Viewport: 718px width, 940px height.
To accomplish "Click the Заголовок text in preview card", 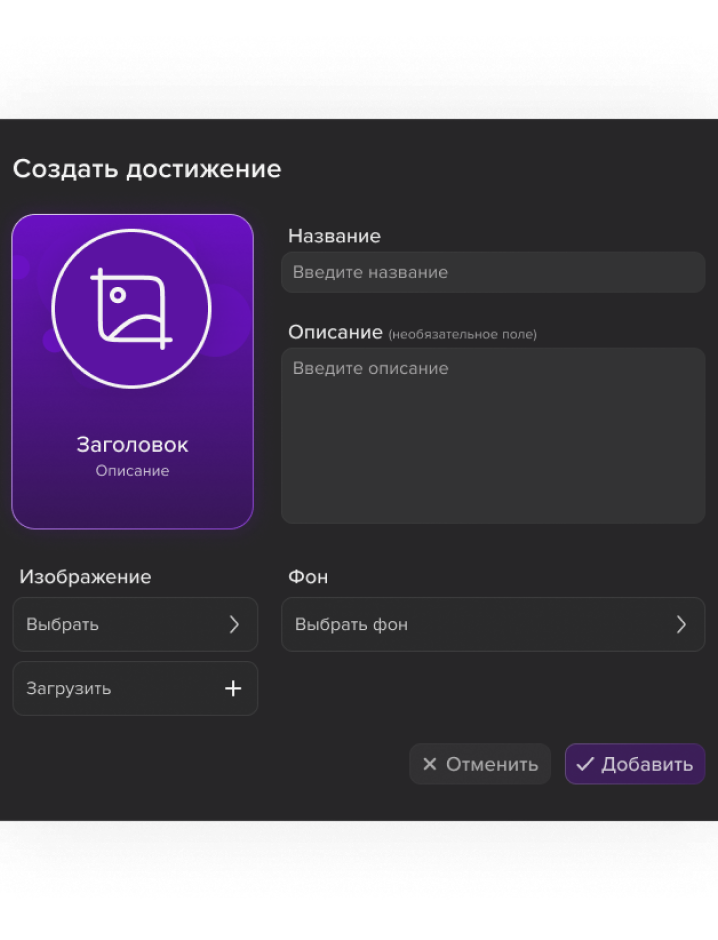I will pyautogui.click(x=132, y=445).
